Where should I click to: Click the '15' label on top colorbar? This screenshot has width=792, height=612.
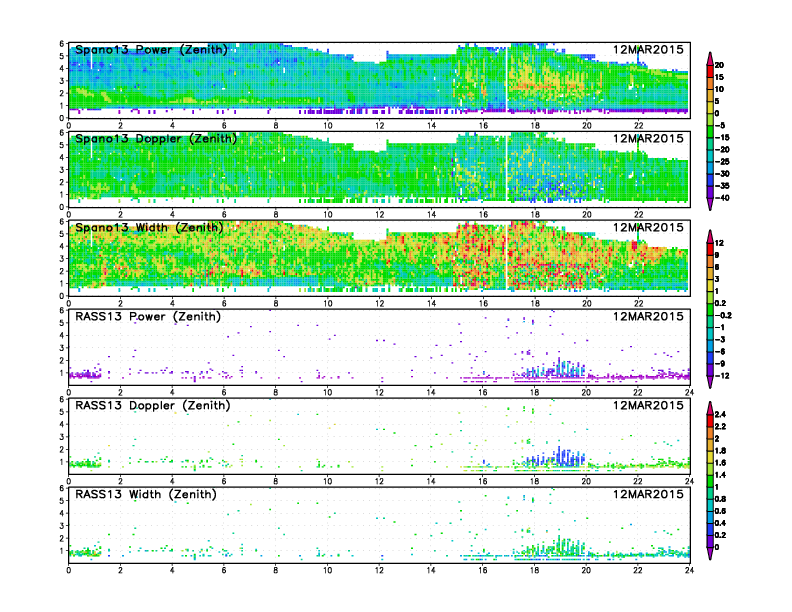click(719, 77)
